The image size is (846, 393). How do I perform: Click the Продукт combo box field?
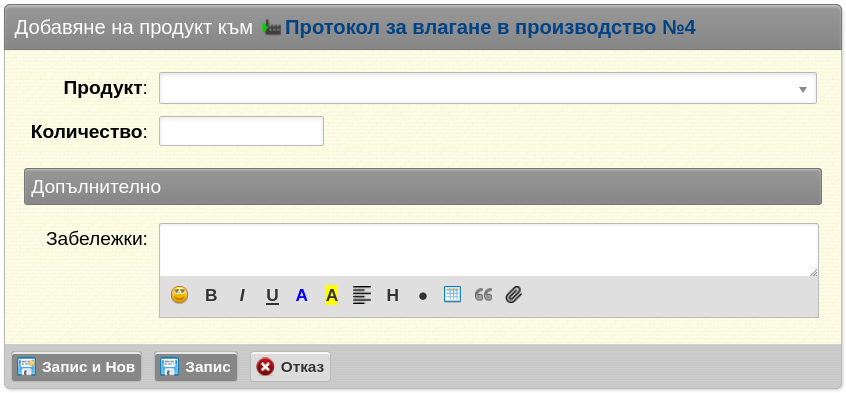[x=488, y=88]
